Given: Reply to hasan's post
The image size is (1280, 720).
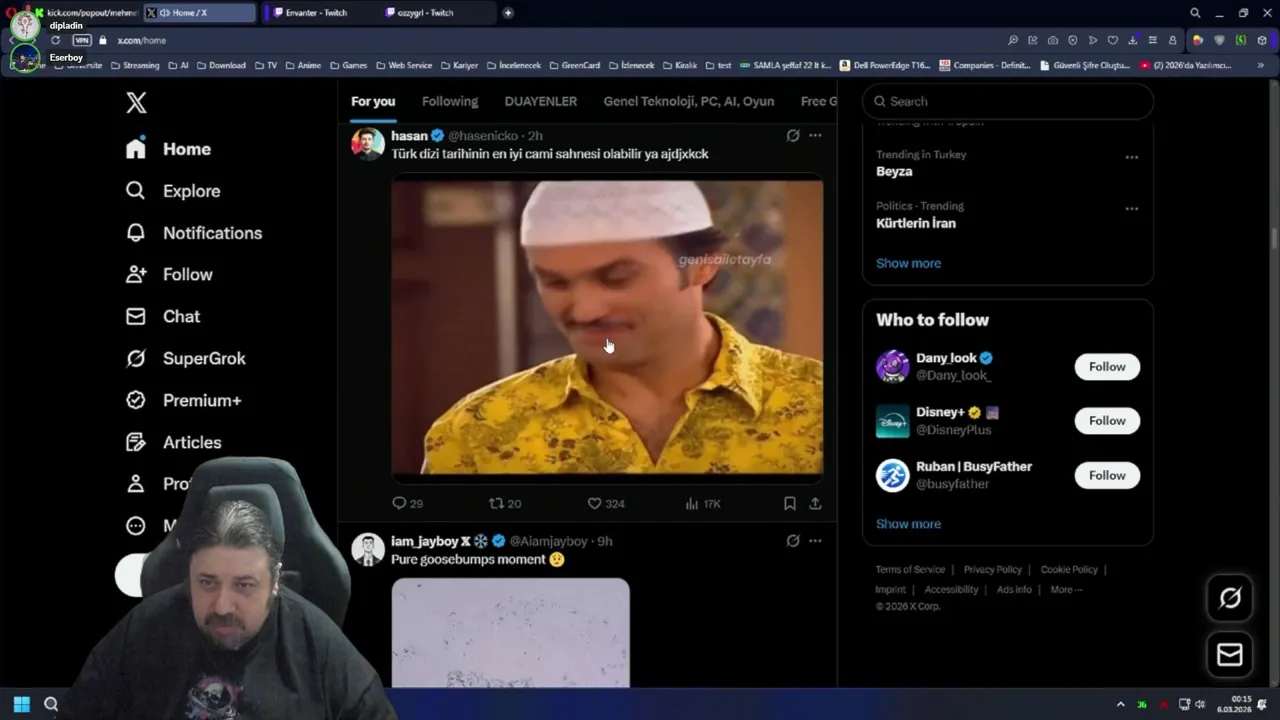Looking at the screenshot, I should pyautogui.click(x=407, y=504).
